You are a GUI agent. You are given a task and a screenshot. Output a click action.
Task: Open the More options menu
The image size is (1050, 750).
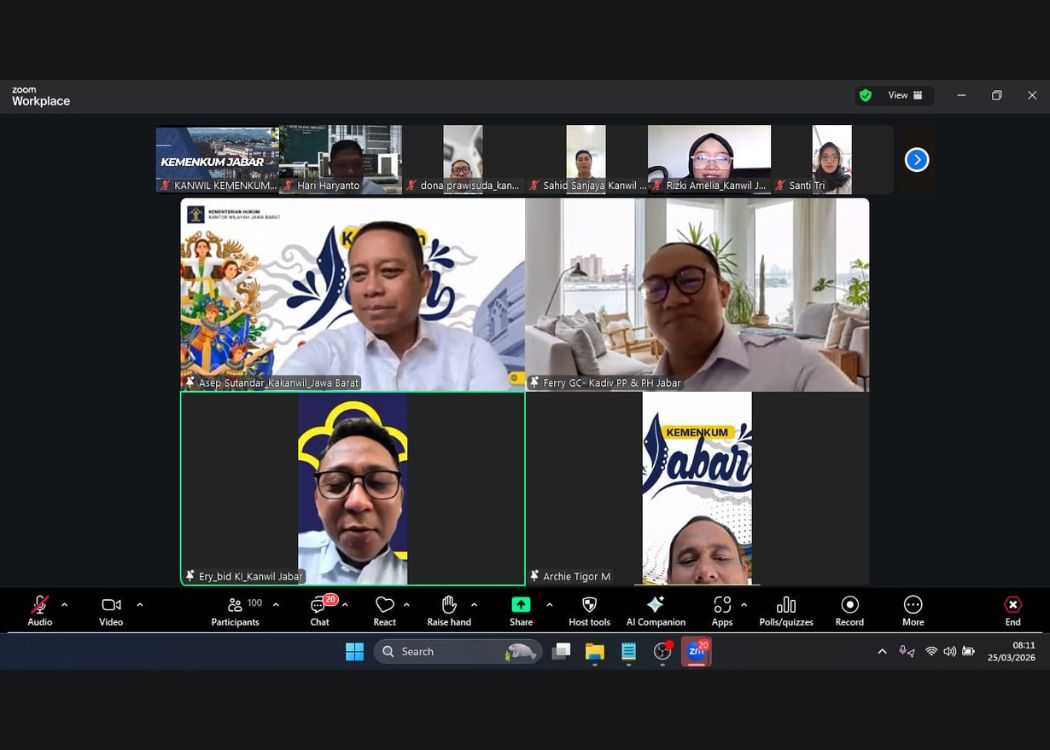(912, 610)
